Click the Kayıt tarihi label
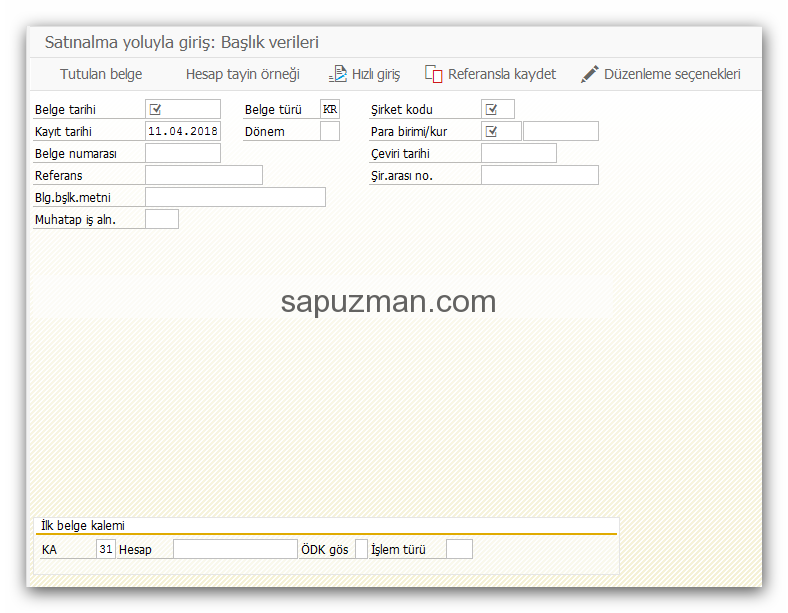This screenshot has width=788, height=613. [x=63, y=132]
